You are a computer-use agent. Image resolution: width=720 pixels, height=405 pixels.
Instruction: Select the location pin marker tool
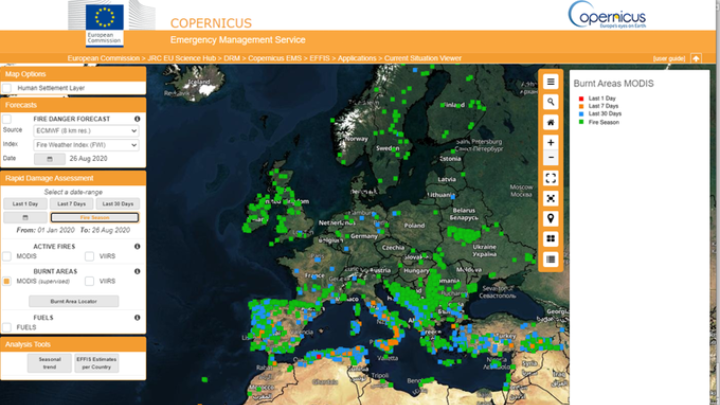(x=551, y=219)
